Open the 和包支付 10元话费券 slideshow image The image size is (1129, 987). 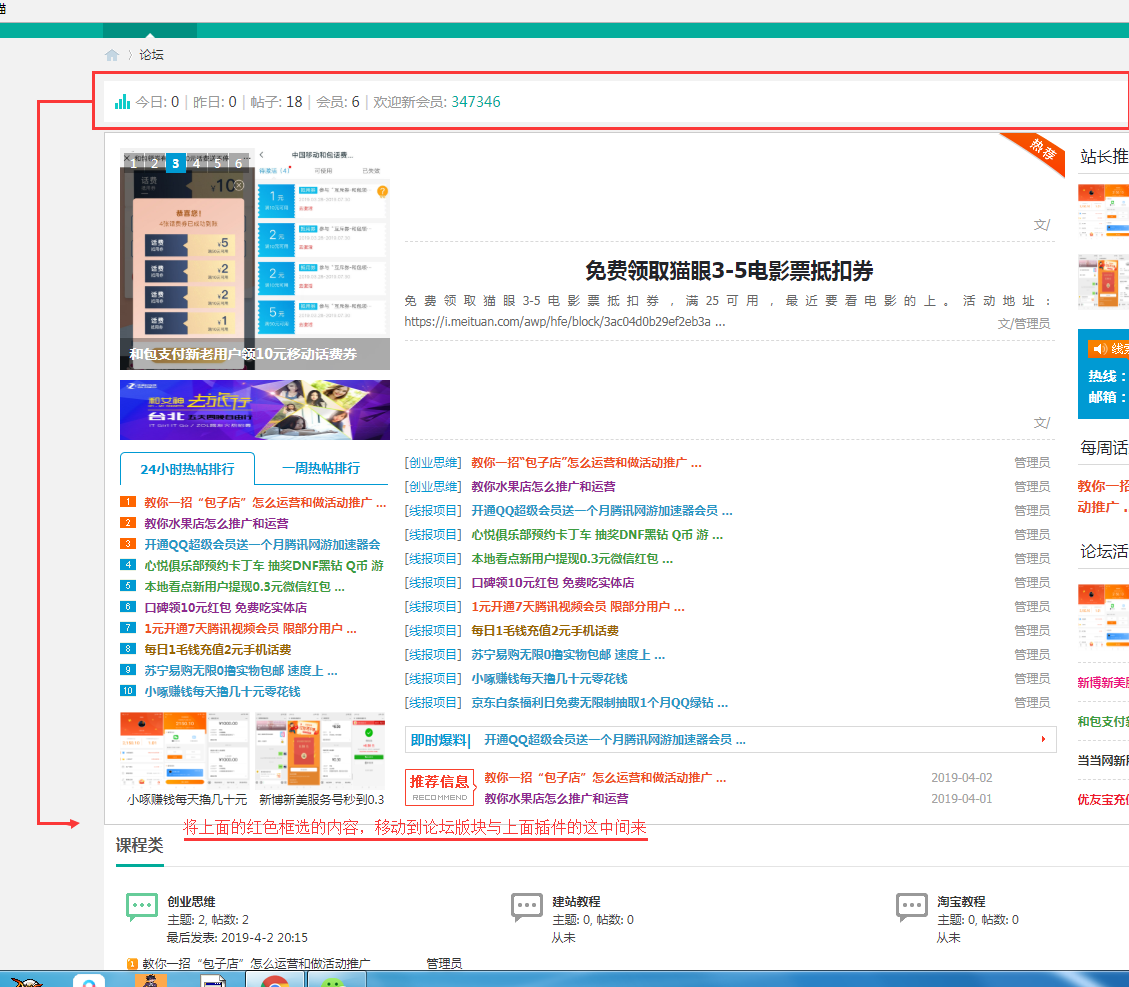(x=255, y=259)
